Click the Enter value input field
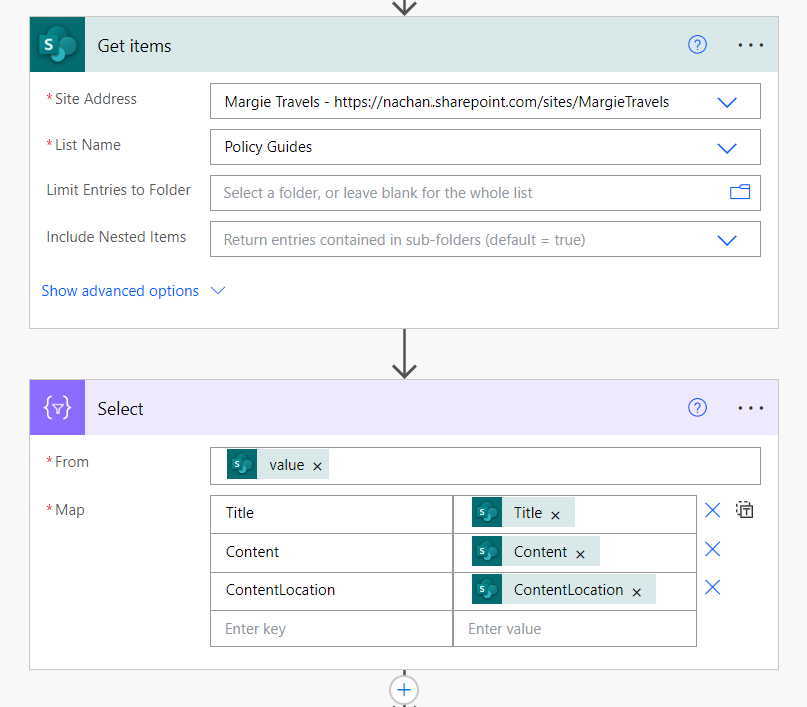Image resolution: width=807 pixels, height=707 pixels. coord(574,629)
